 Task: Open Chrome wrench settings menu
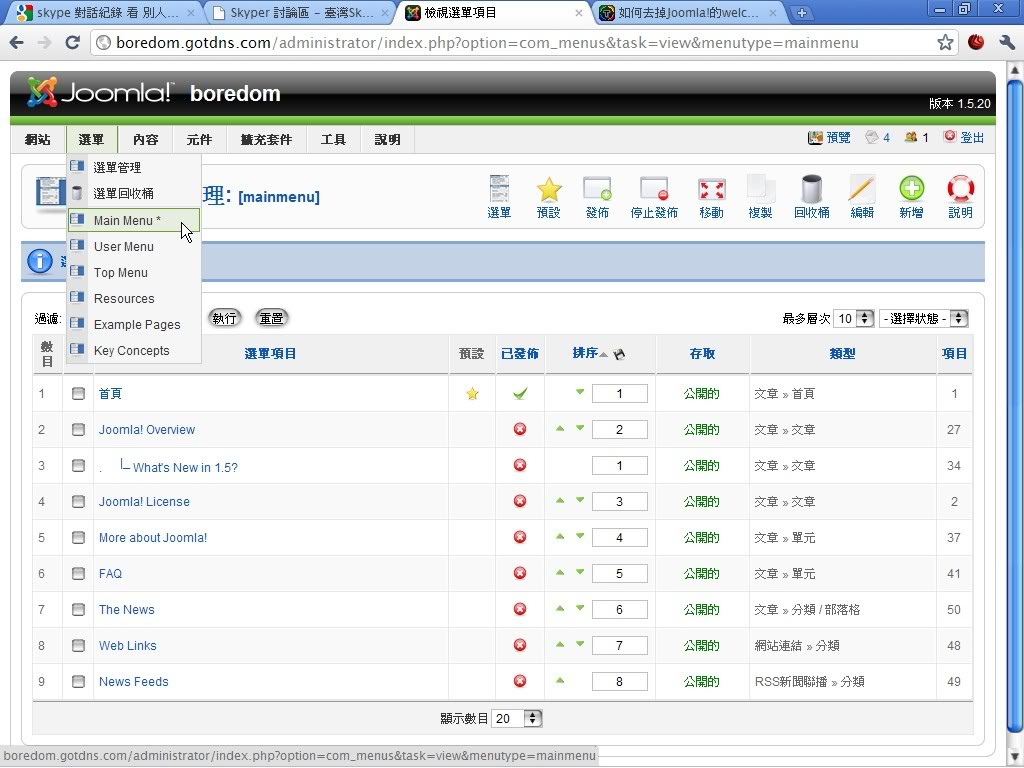point(1006,43)
